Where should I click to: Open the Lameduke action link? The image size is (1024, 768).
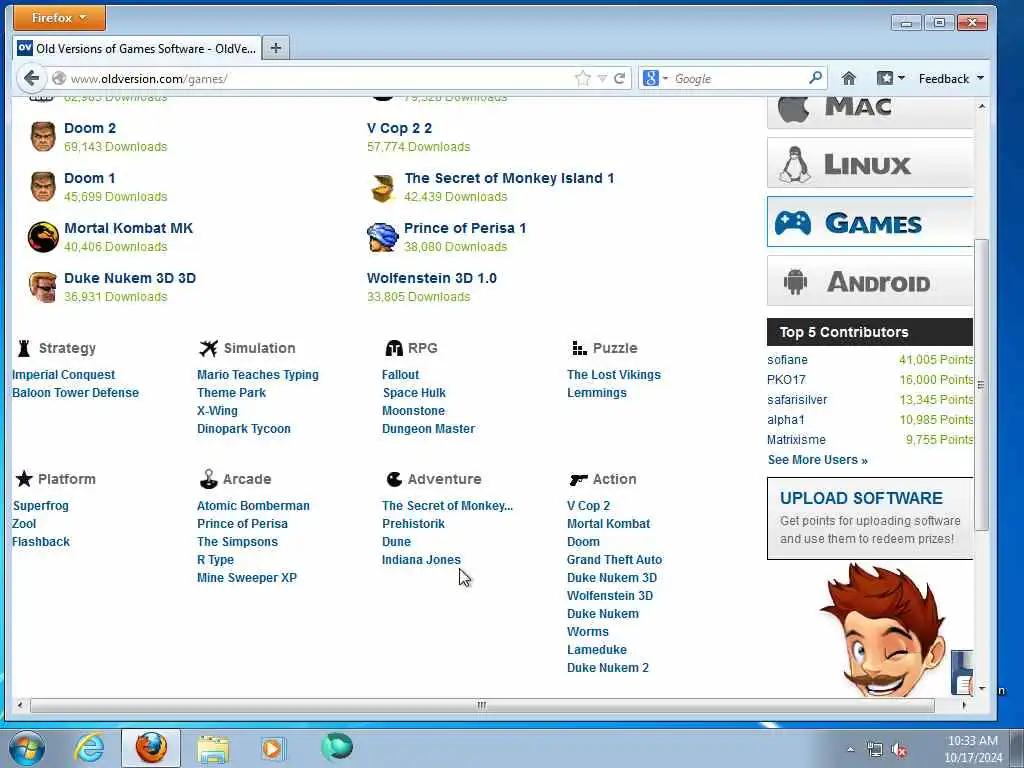597,650
